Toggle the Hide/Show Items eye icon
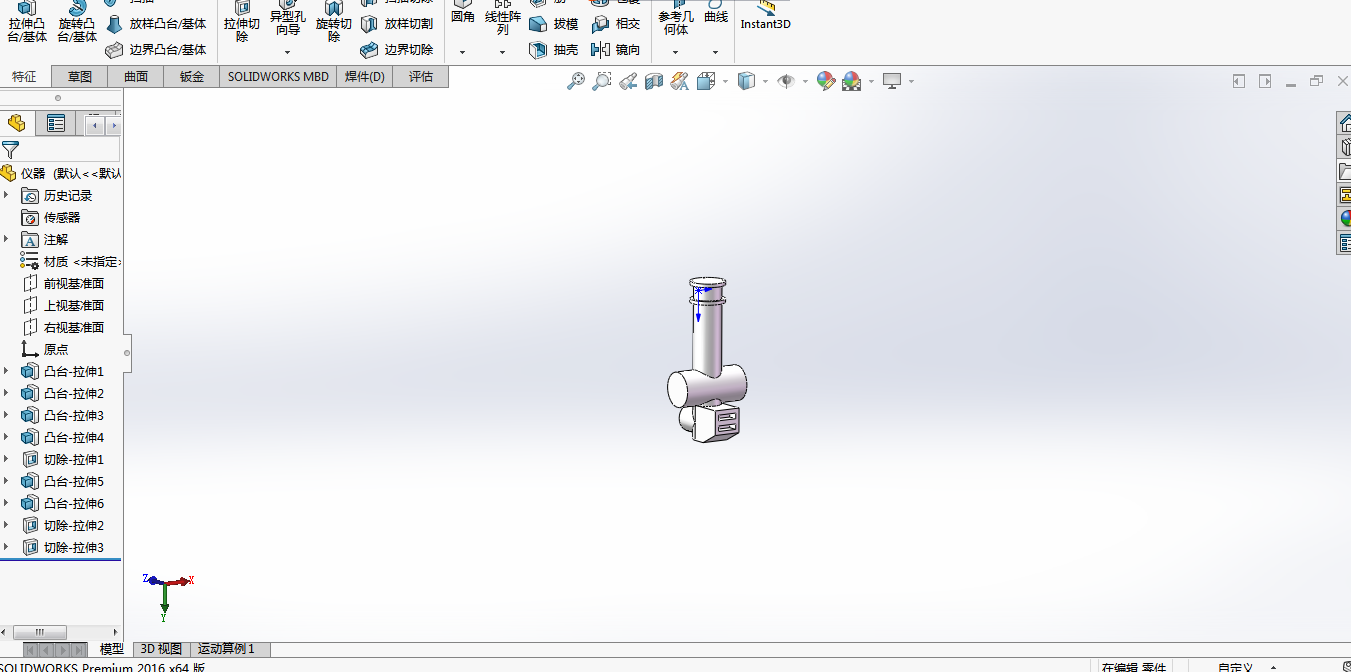The height and width of the screenshot is (672, 1351). click(786, 81)
